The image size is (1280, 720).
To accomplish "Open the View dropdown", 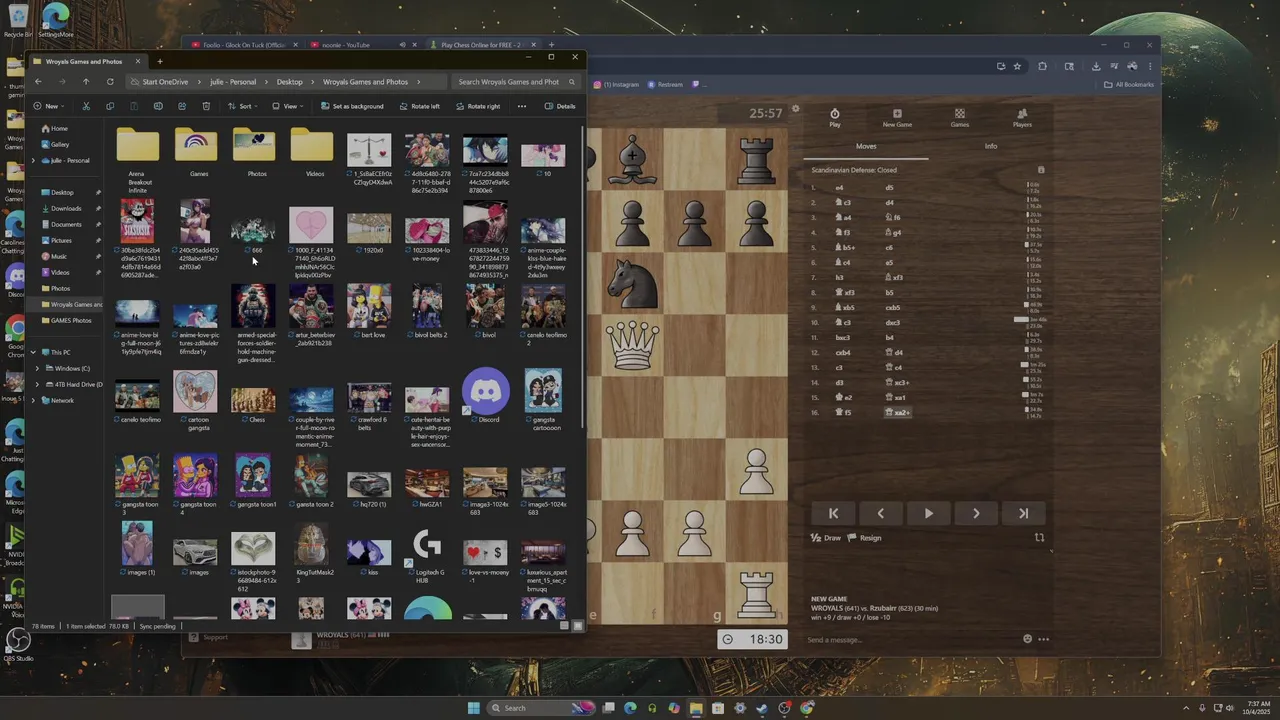I will (x=289, y=106).
